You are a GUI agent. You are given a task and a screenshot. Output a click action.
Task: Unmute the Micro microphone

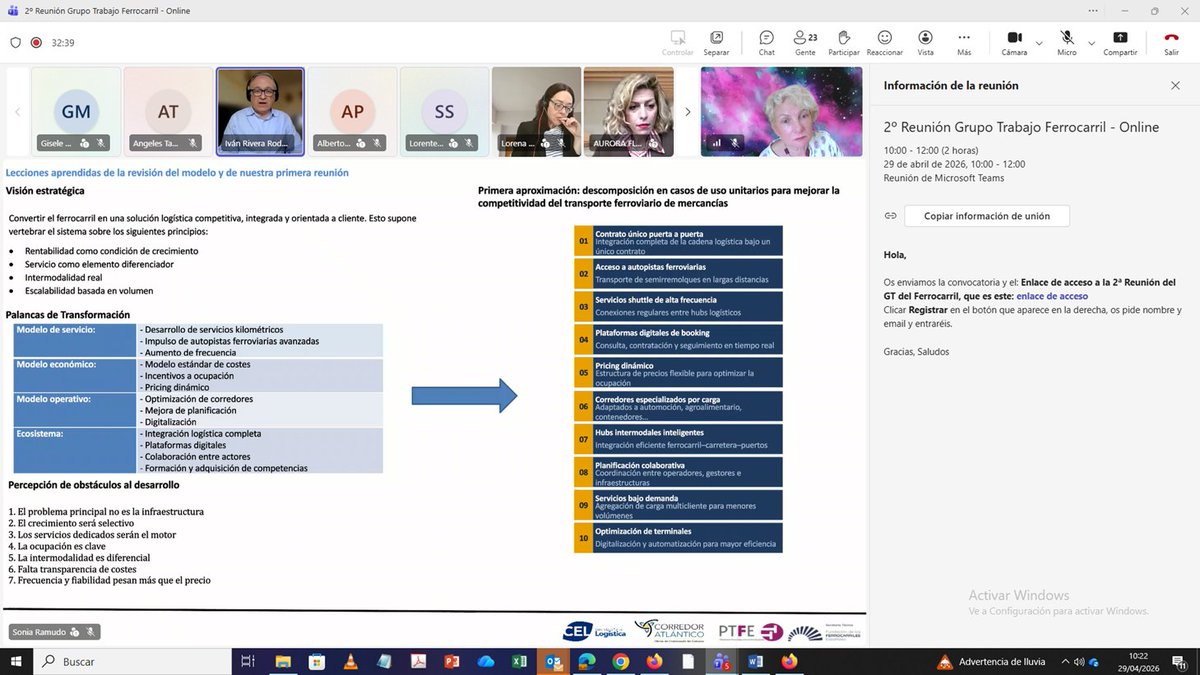tap(1066, 42)
